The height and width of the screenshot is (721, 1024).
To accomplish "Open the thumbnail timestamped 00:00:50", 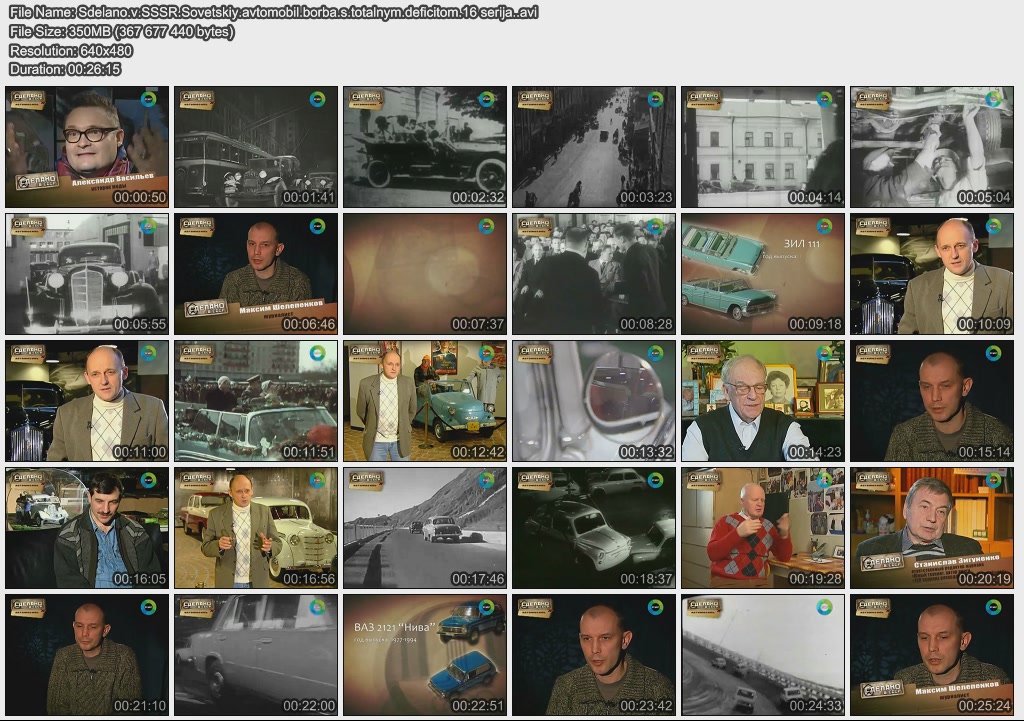I will click(x=87, y=147).
